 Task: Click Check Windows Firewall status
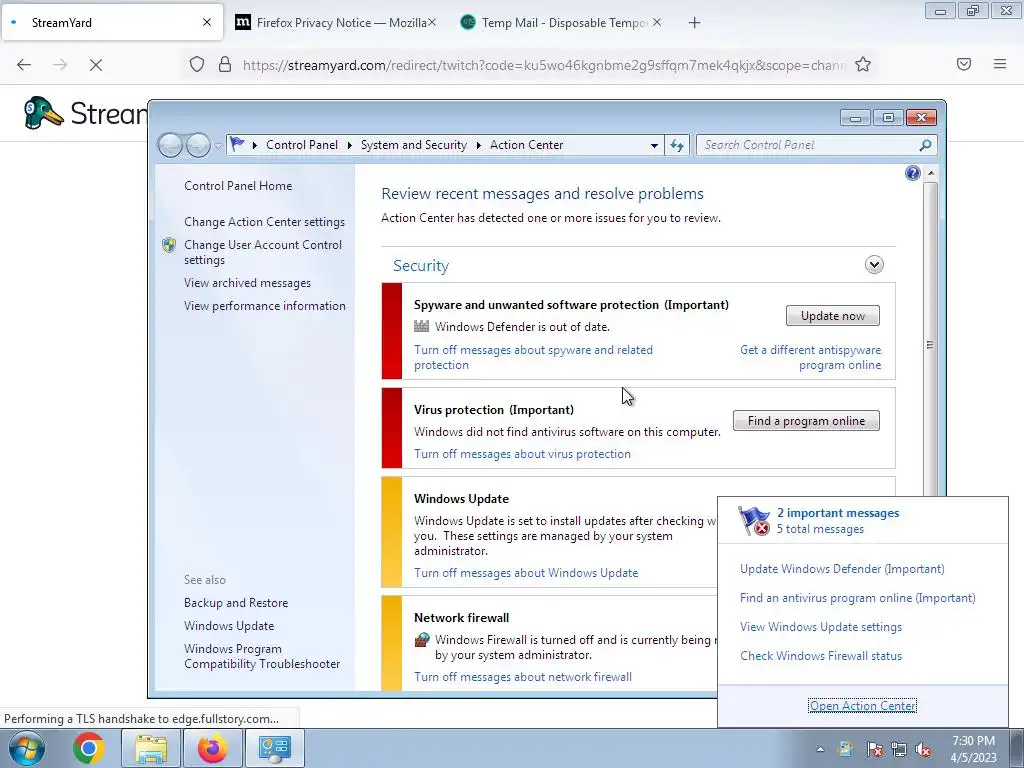click(820, 656)
